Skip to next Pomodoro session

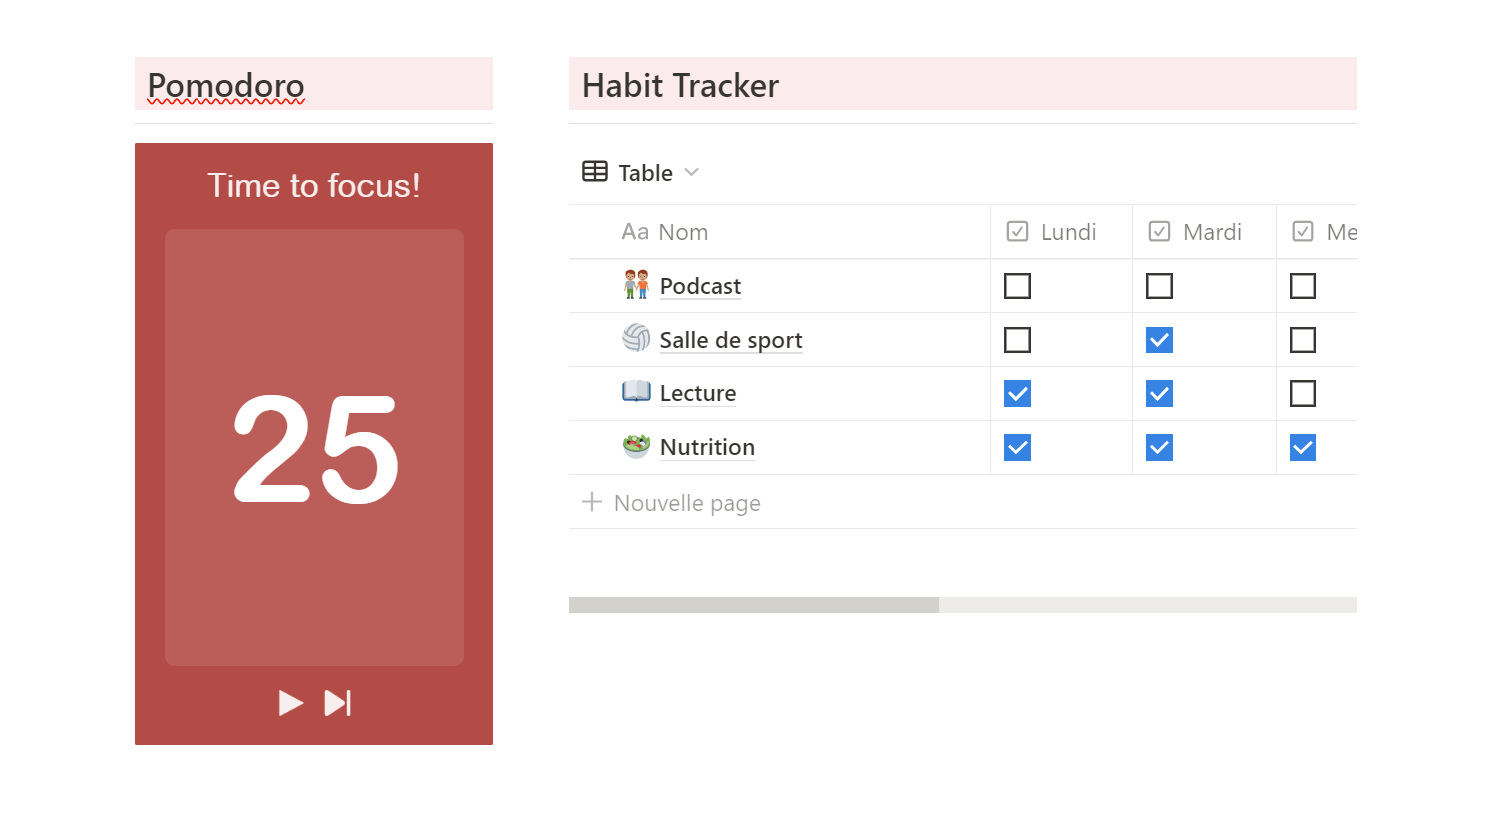[x=338, y=703]
